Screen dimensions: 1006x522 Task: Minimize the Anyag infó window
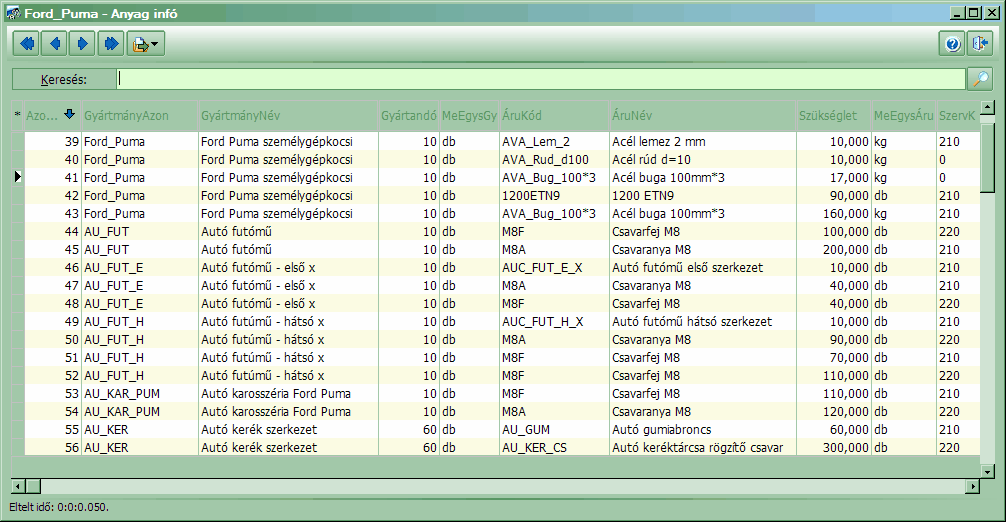tap(958, 13)
